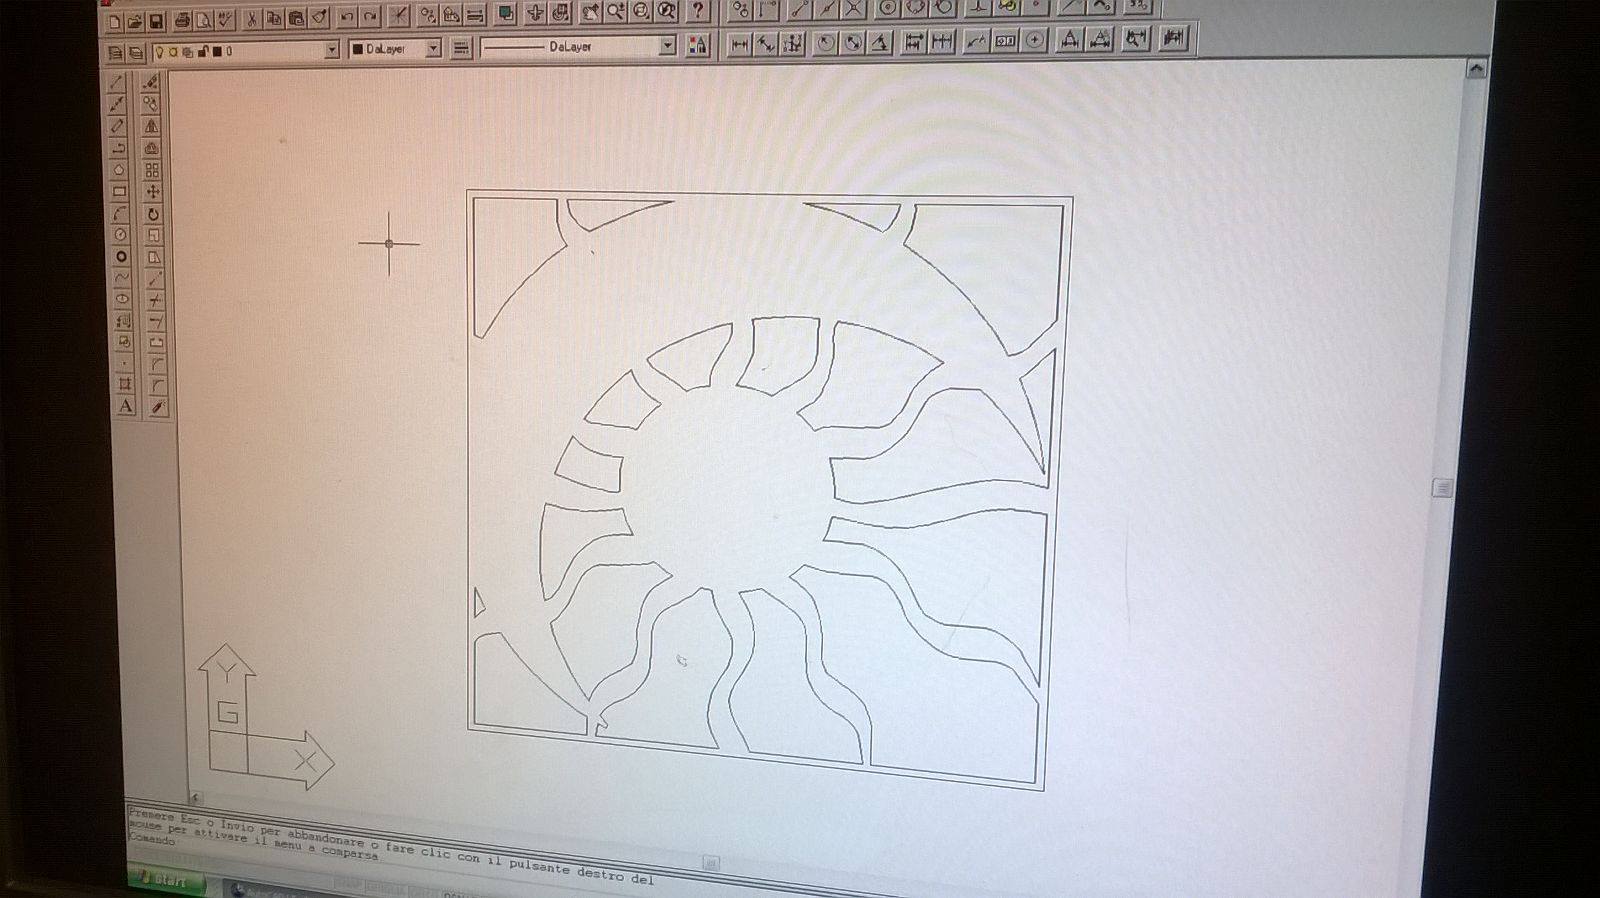Viewport: 1600px width, 898px height.
Task: Open the Text tool marked A
Action: click(x=125, y=406)
